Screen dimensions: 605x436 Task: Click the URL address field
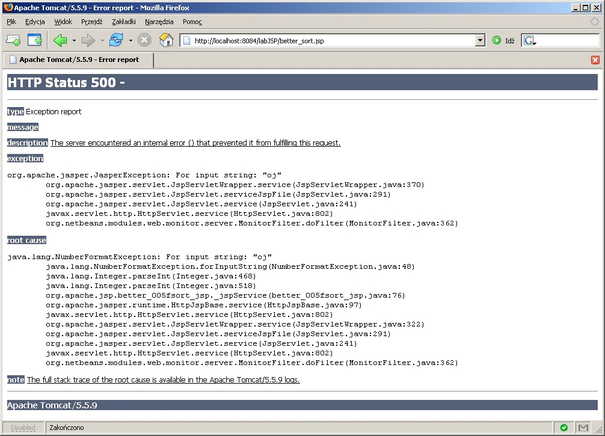[333, 41]
